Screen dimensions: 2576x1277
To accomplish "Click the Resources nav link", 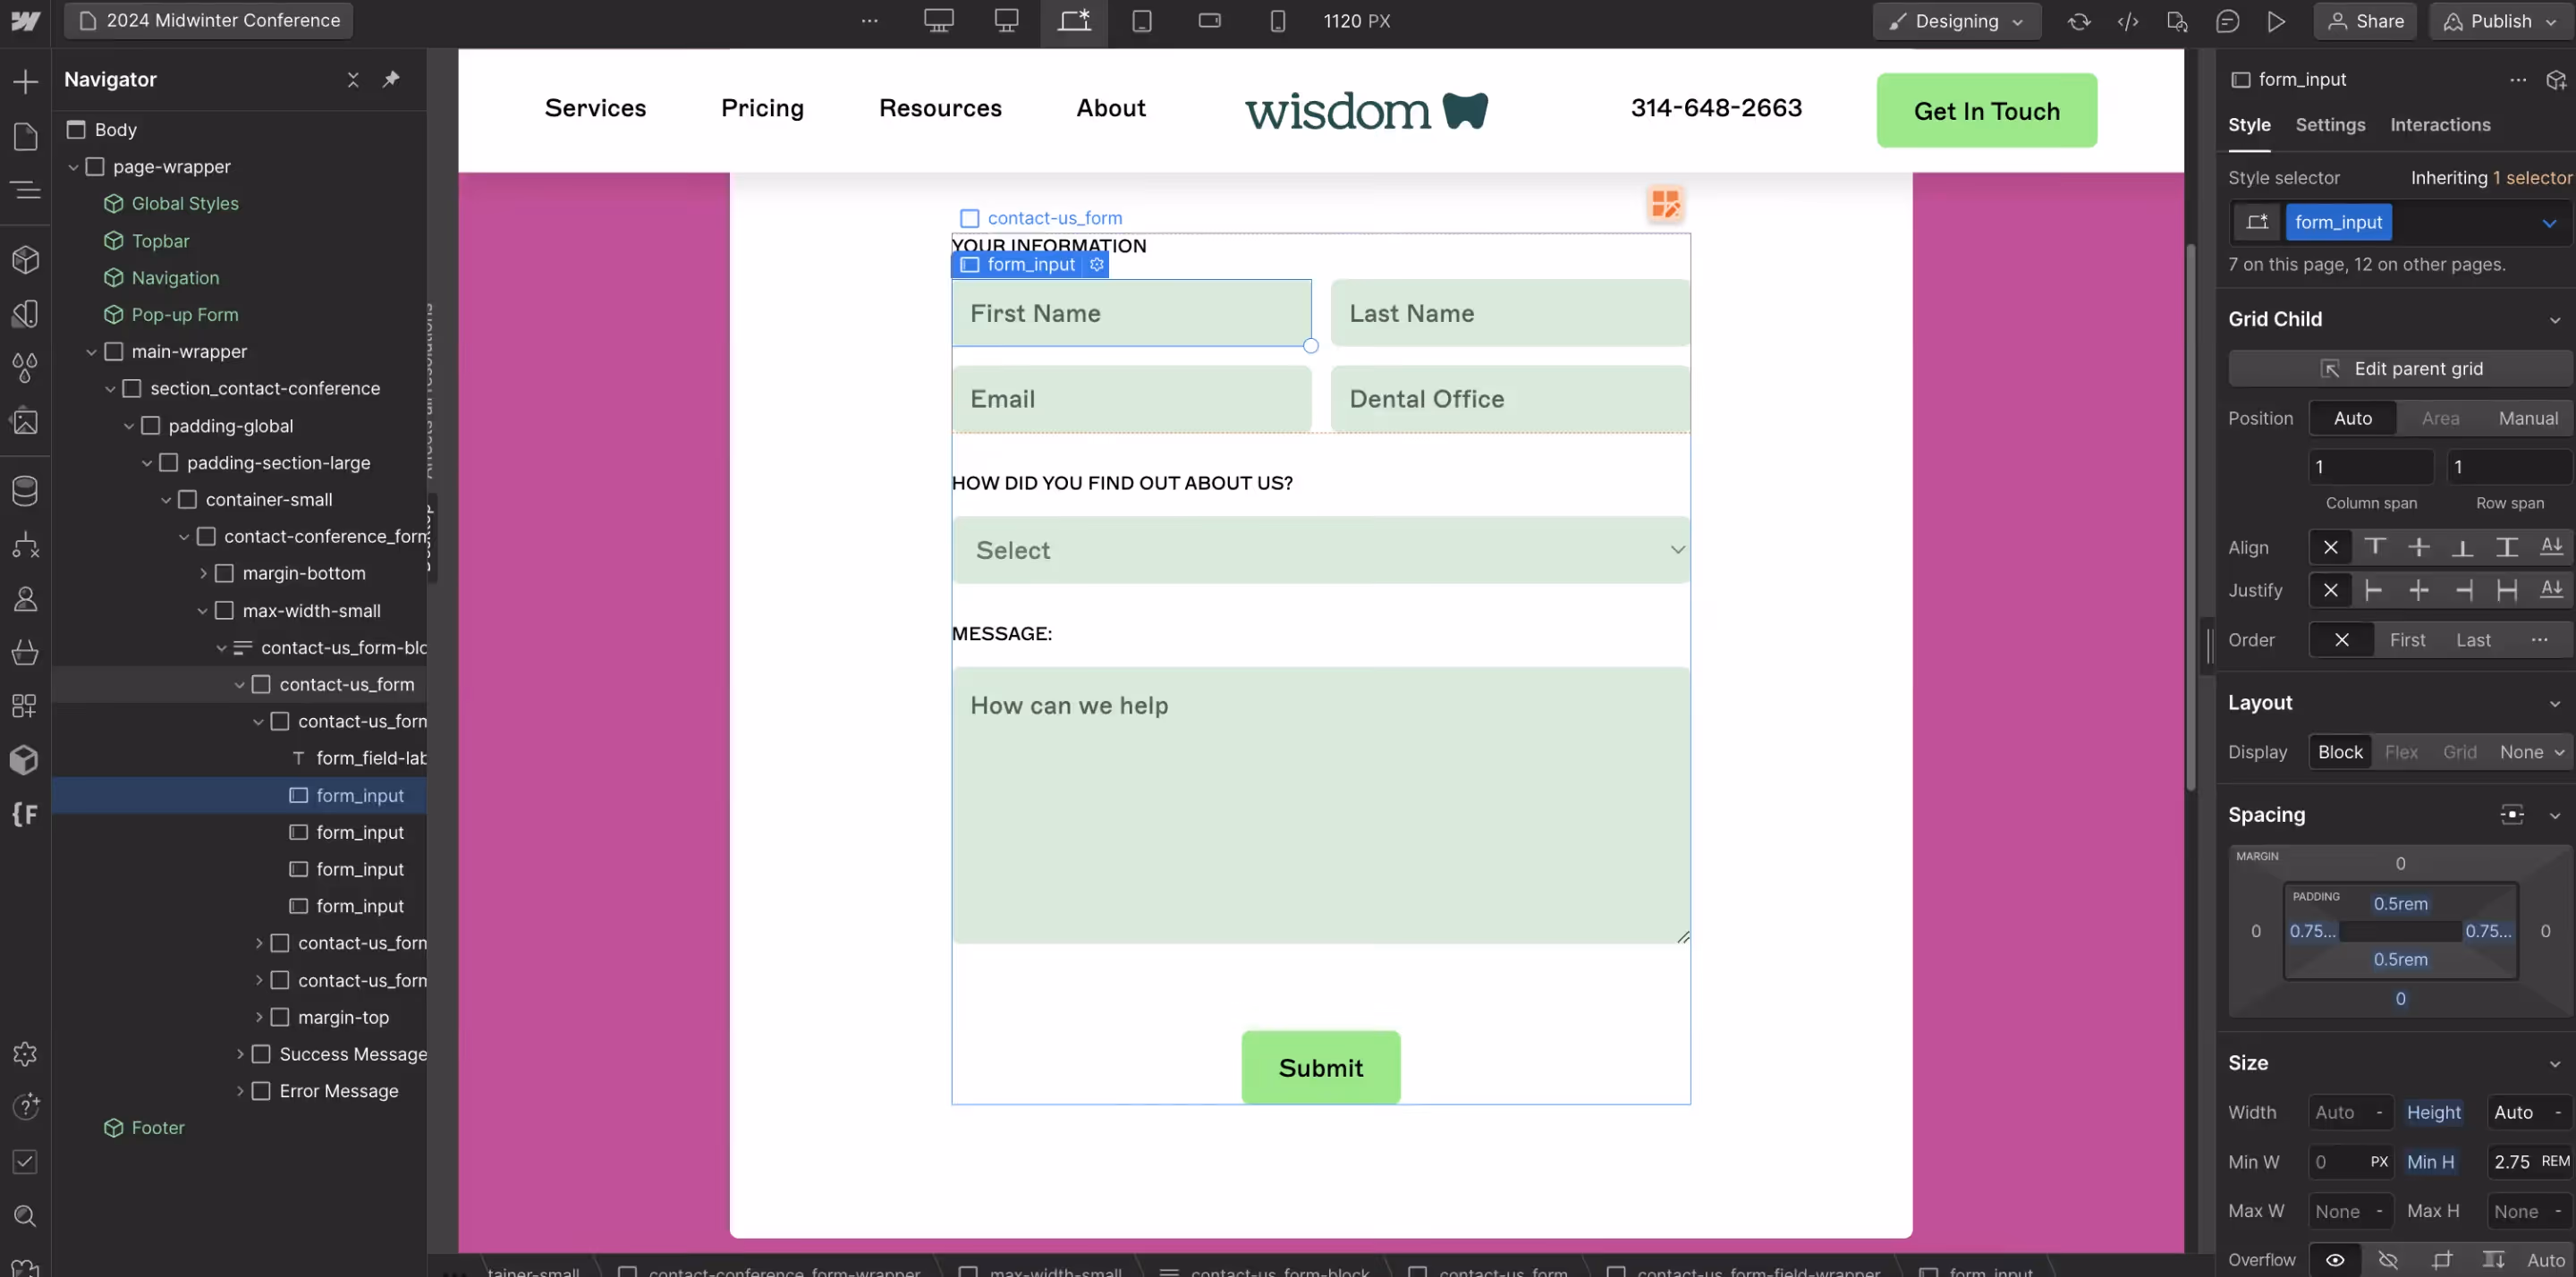I will coord(940,108).
